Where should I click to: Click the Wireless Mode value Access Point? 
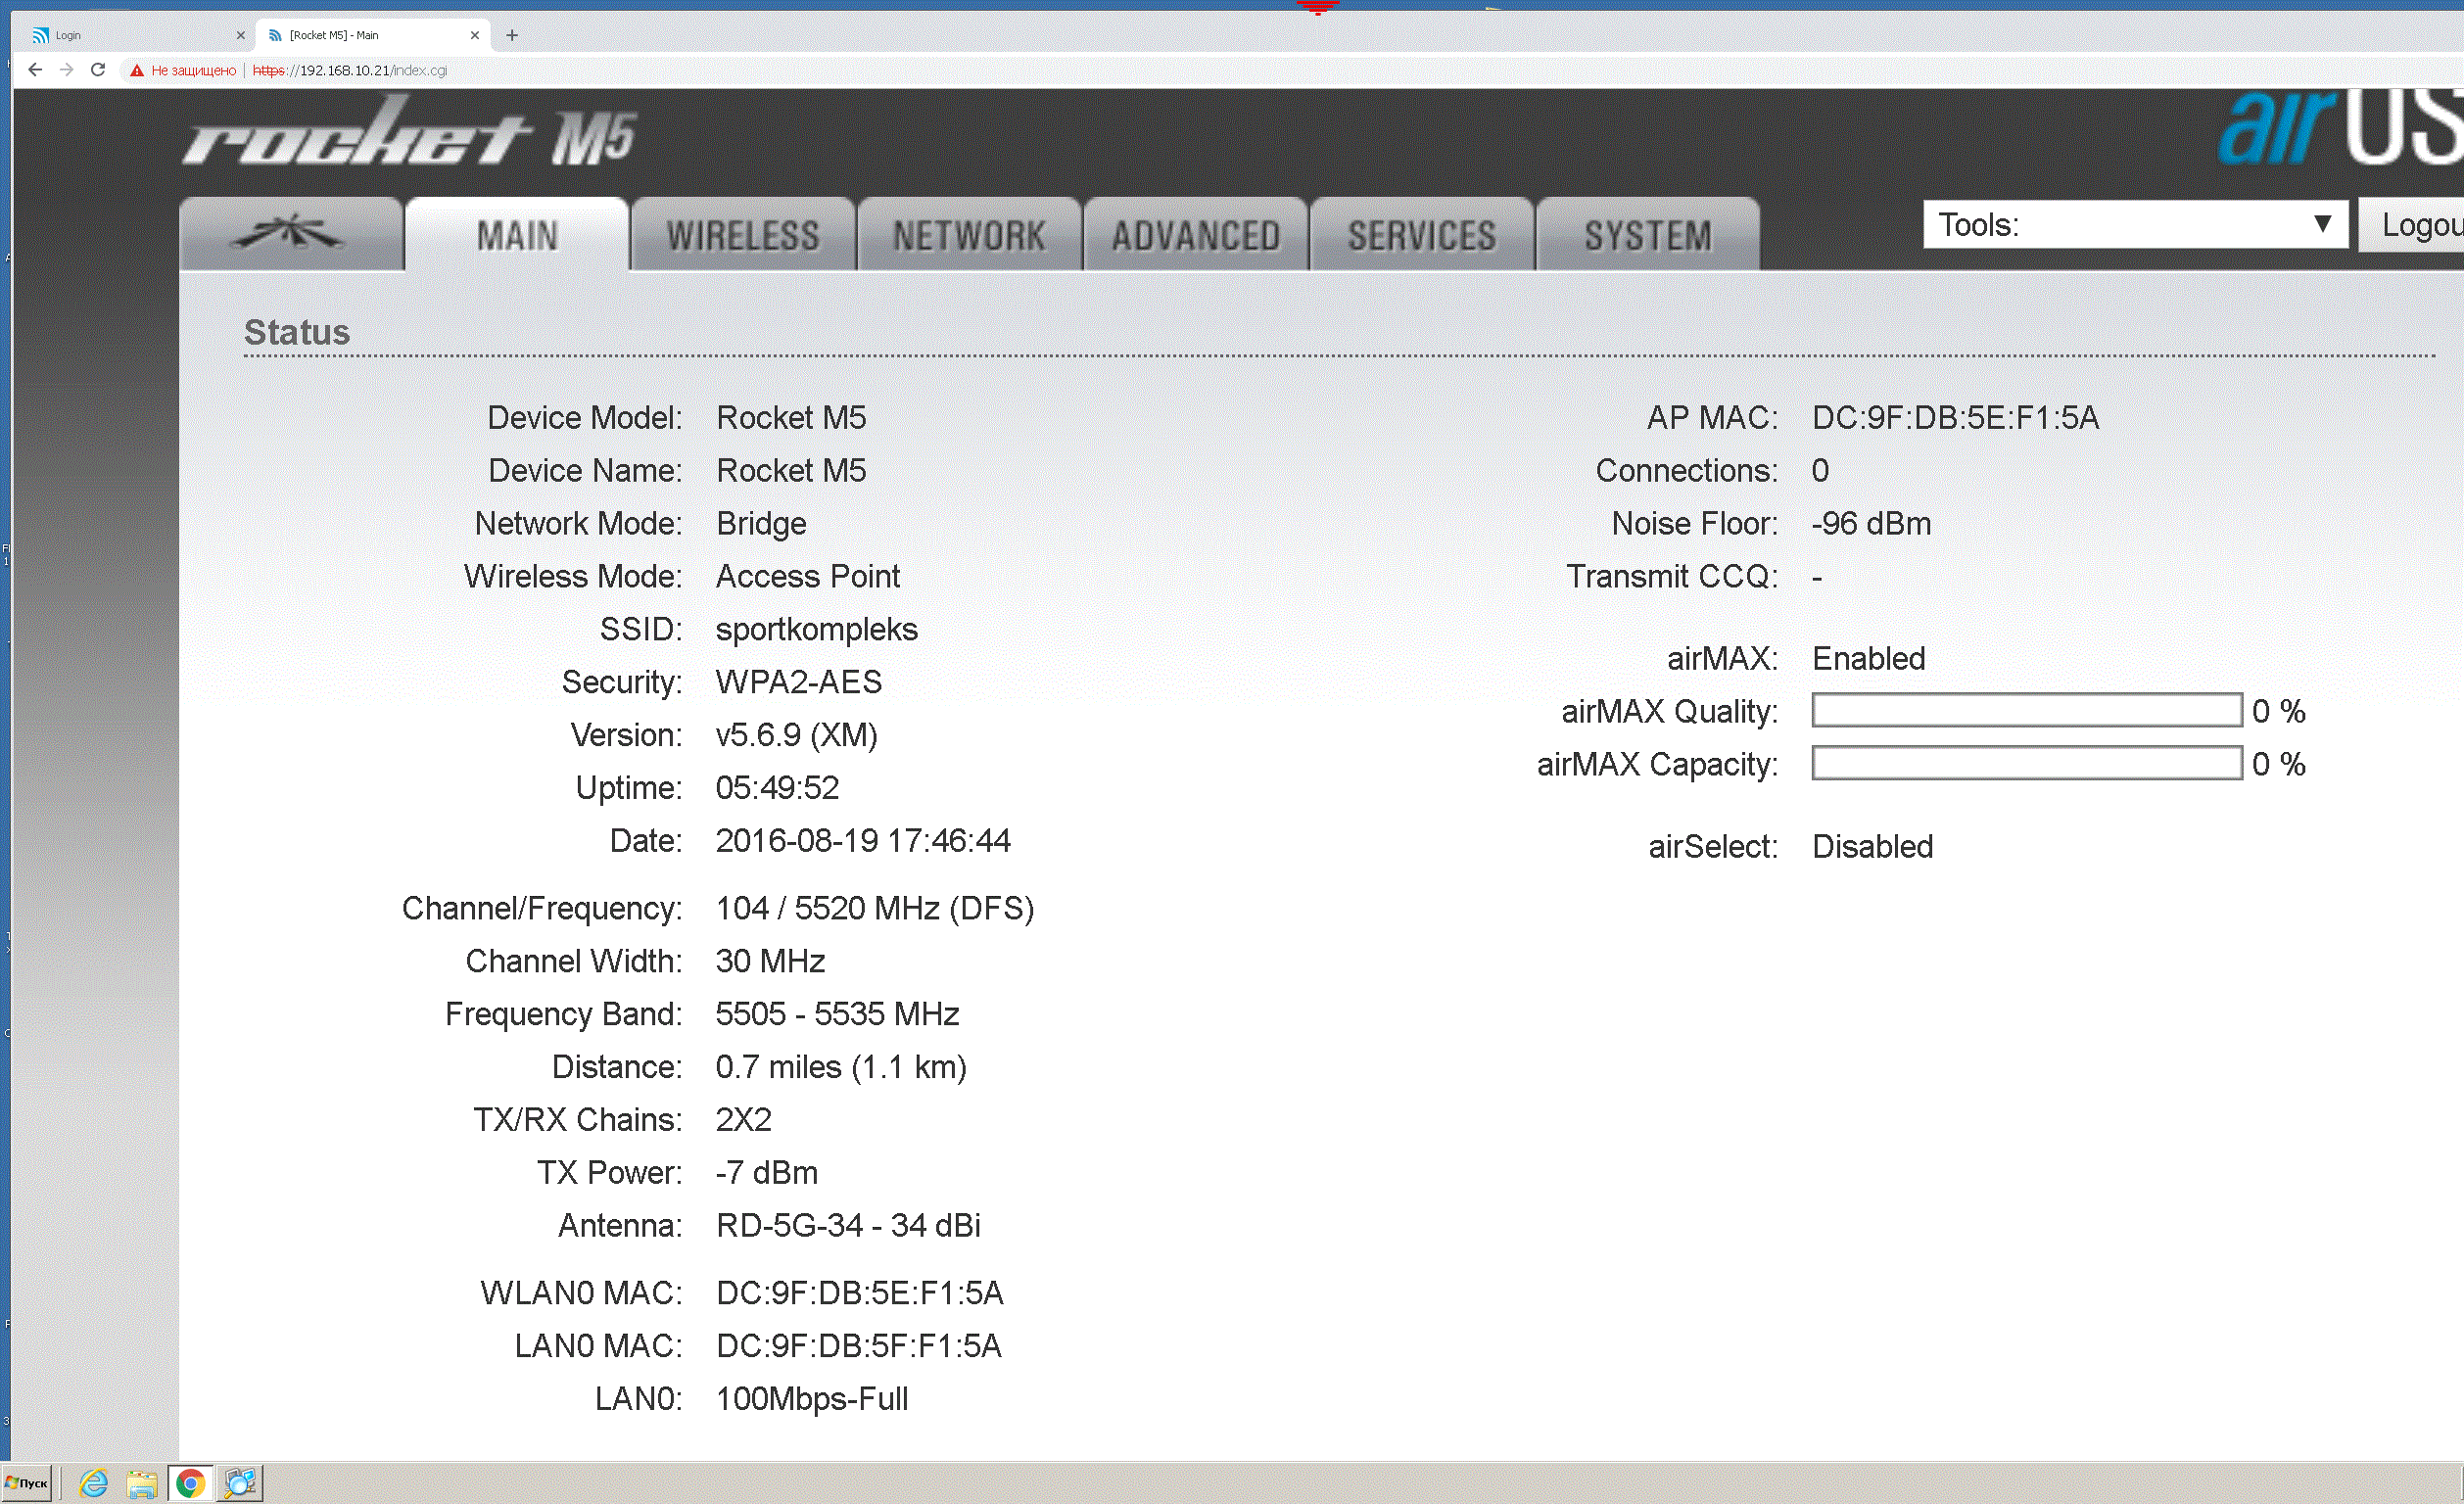[807, 577]
